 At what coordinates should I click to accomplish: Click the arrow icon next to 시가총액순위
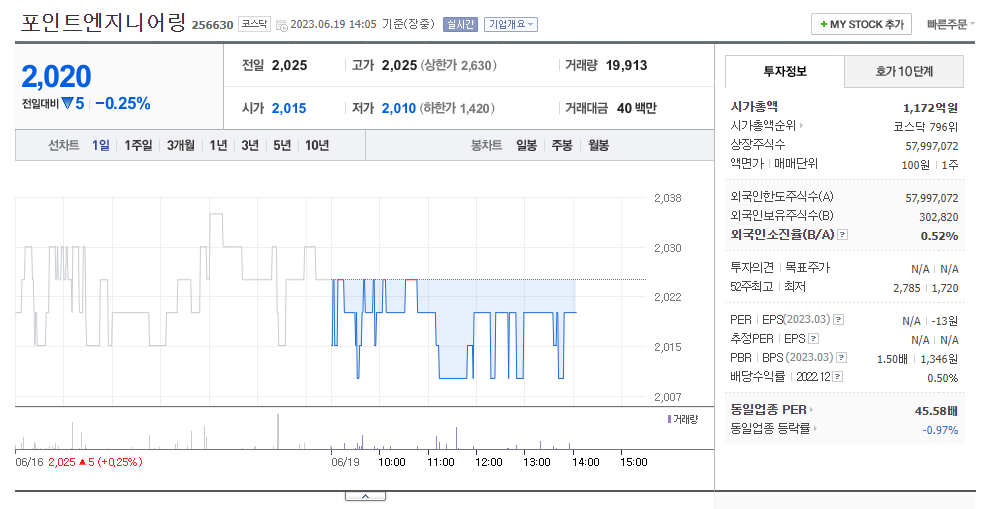pyautogui.click(x=801, y=126)
